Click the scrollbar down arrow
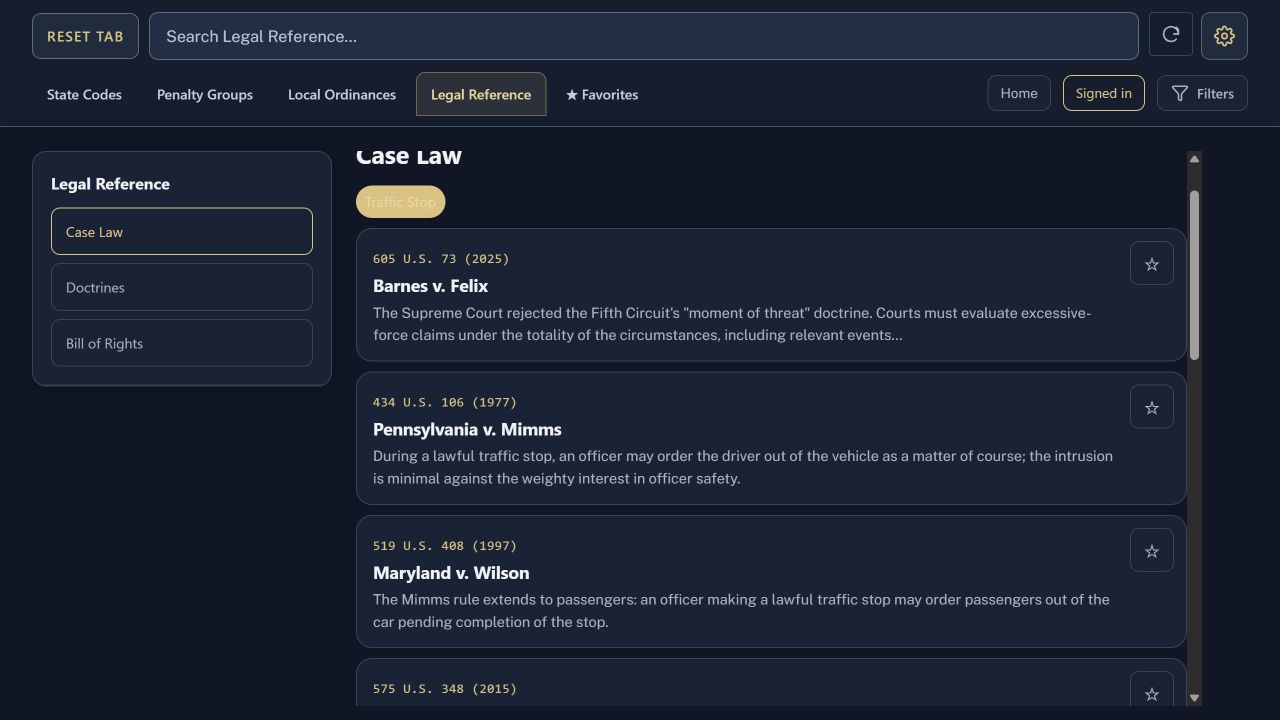The image size is (1280, 720). pos(1194,698)
